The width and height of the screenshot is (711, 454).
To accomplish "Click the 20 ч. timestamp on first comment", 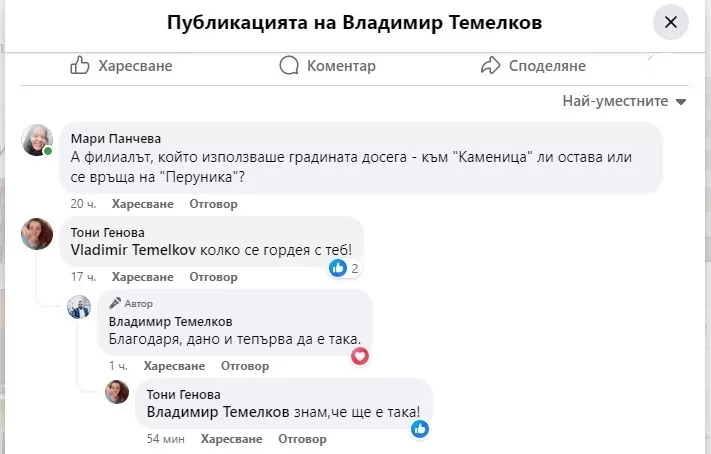I will click(83, 204).
